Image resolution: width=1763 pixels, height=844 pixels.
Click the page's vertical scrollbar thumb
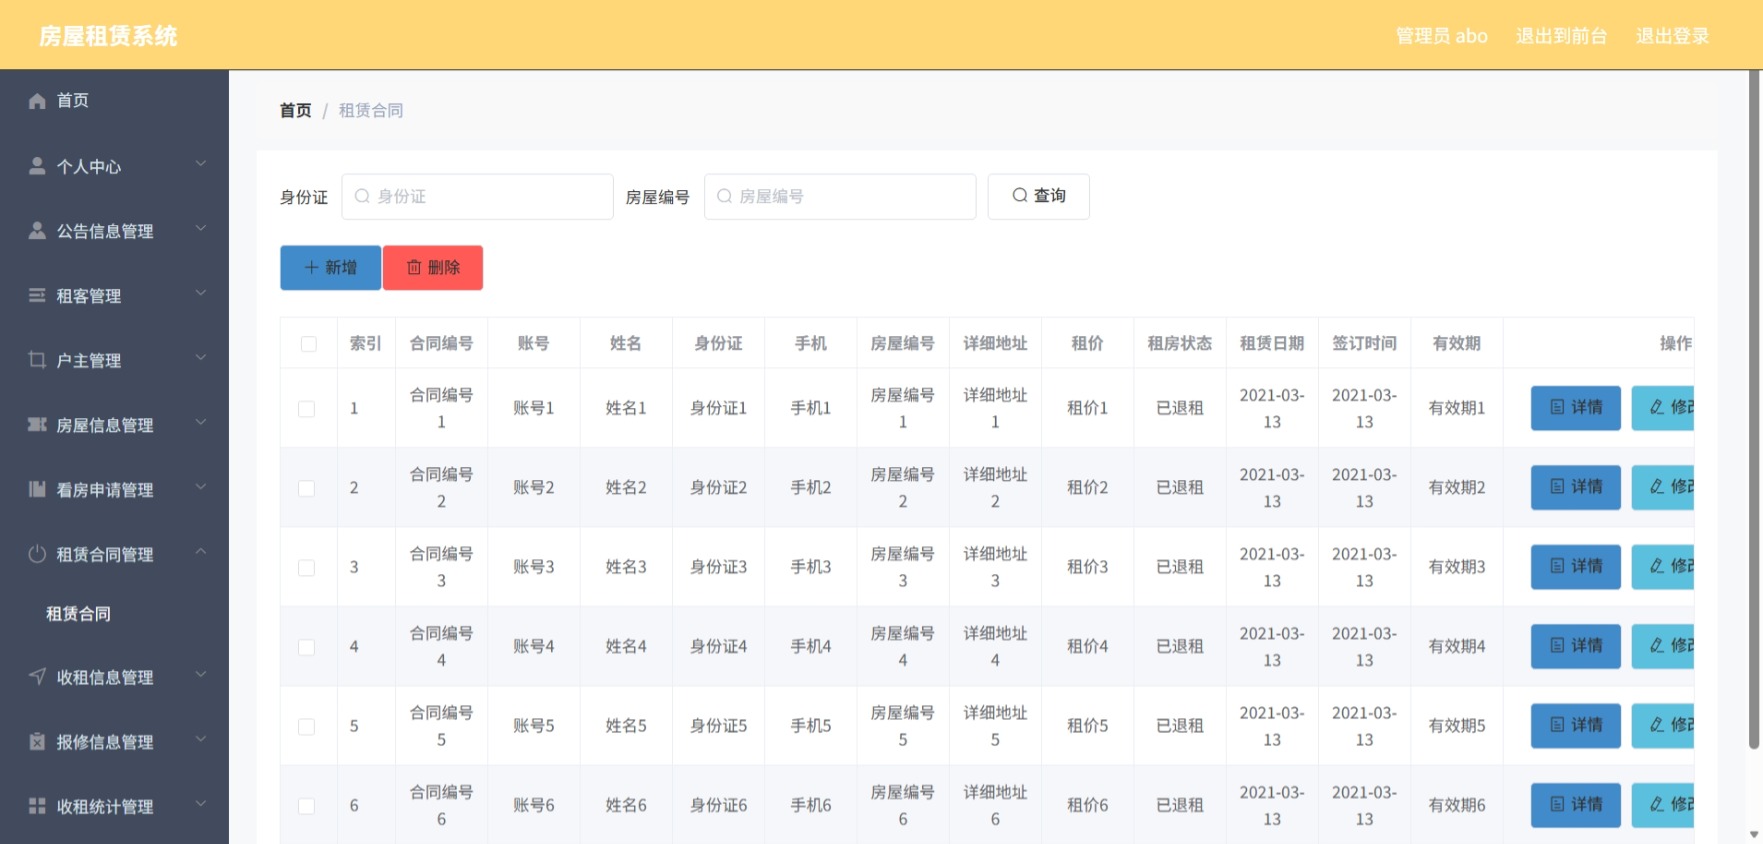(1754, 410)
